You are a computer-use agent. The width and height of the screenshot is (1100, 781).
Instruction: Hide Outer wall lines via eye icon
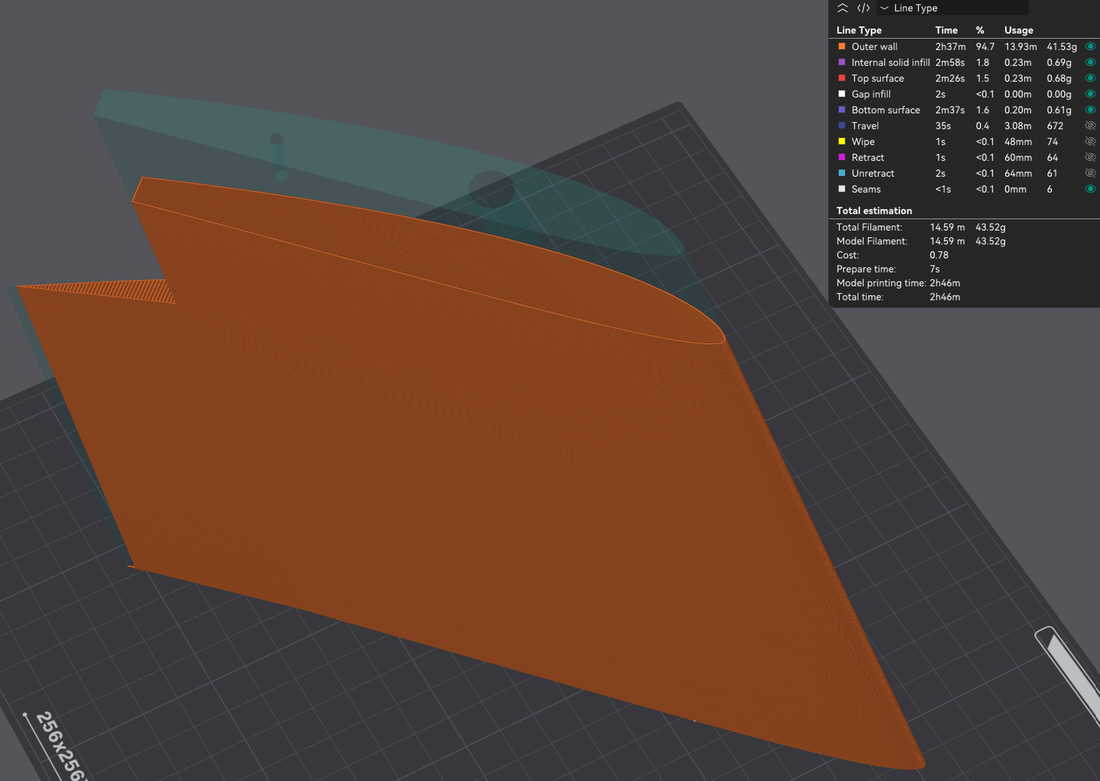[1090, 46]
